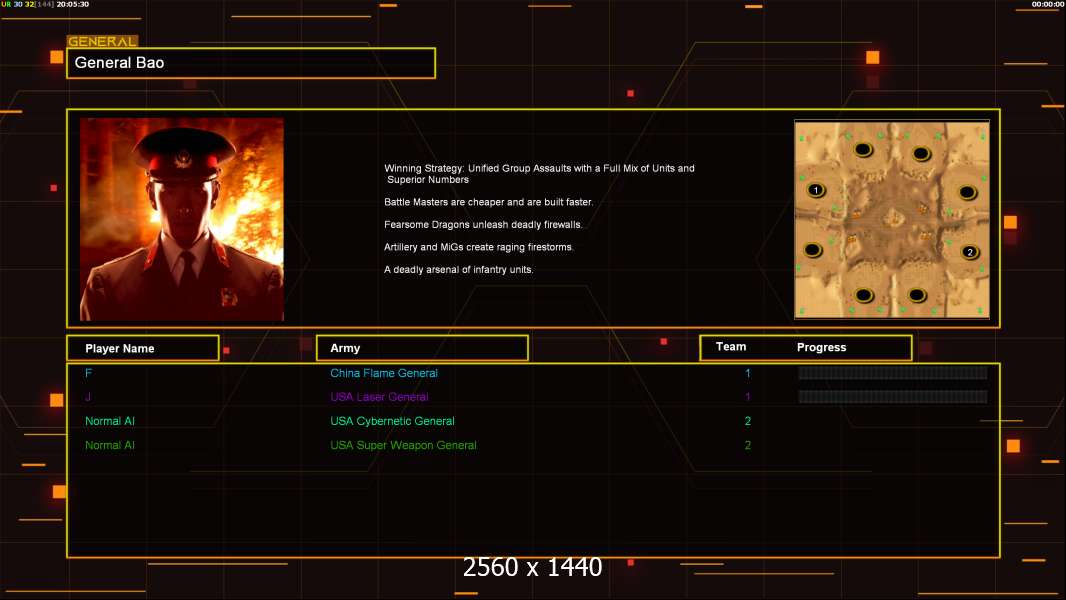
Task: Click start position marker 1 on minimap
Action: (x=816, y=190)
